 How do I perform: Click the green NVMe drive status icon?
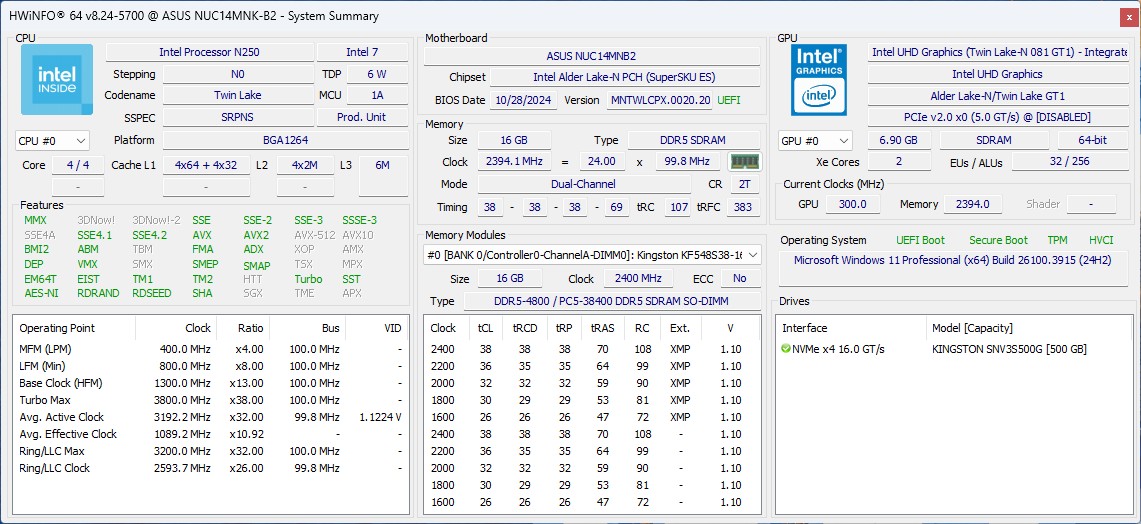pos(786,349)
